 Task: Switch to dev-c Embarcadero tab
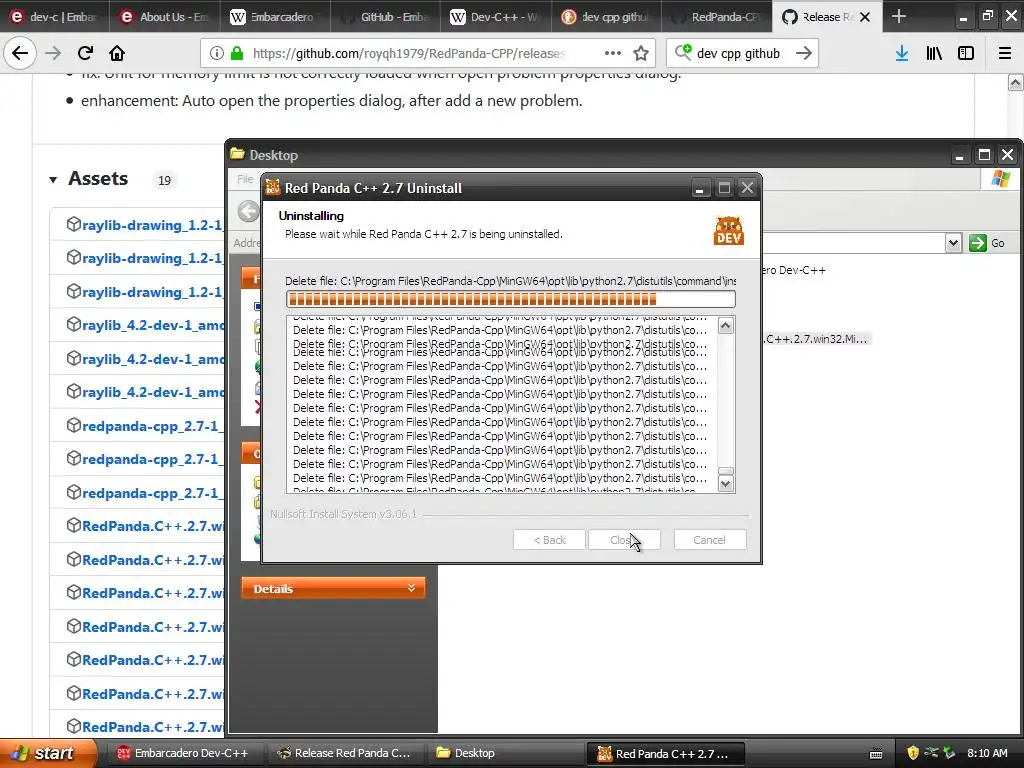(x=54, y=17)
